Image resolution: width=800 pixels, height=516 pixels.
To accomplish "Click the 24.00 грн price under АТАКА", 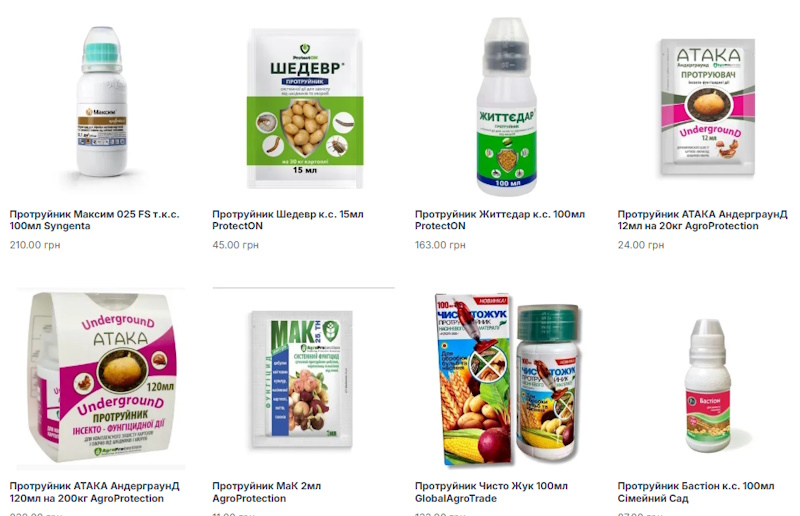I will [641, 245].
